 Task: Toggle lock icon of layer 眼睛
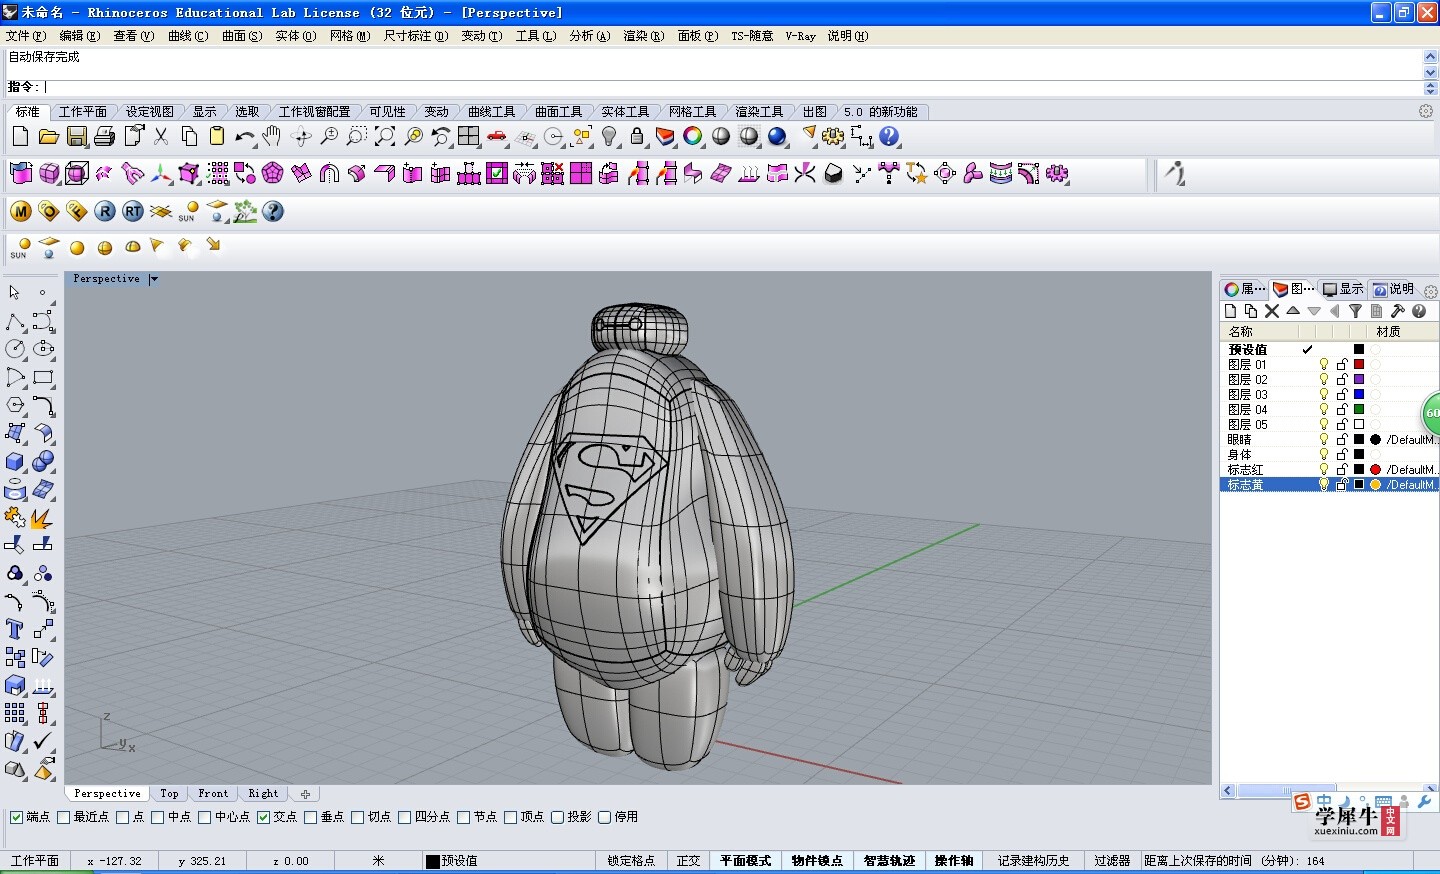click(1342, 439)
